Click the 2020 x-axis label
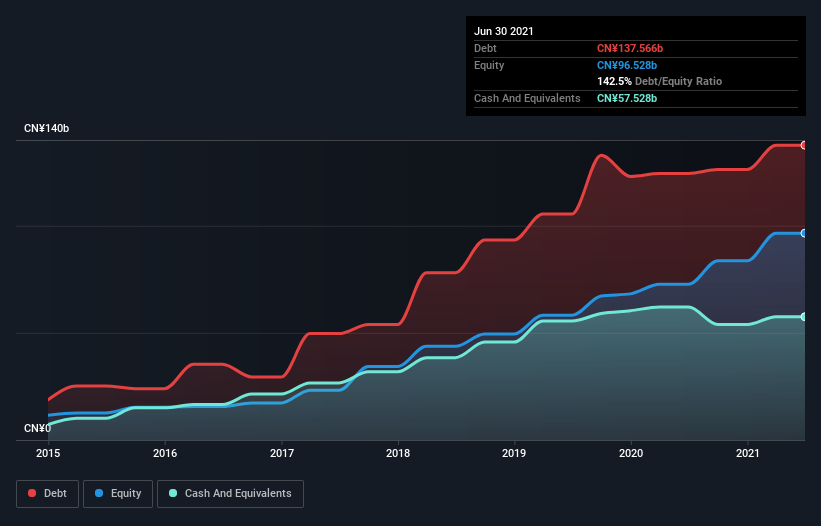The width and height of the screenshot is (821, 526). 631,453
